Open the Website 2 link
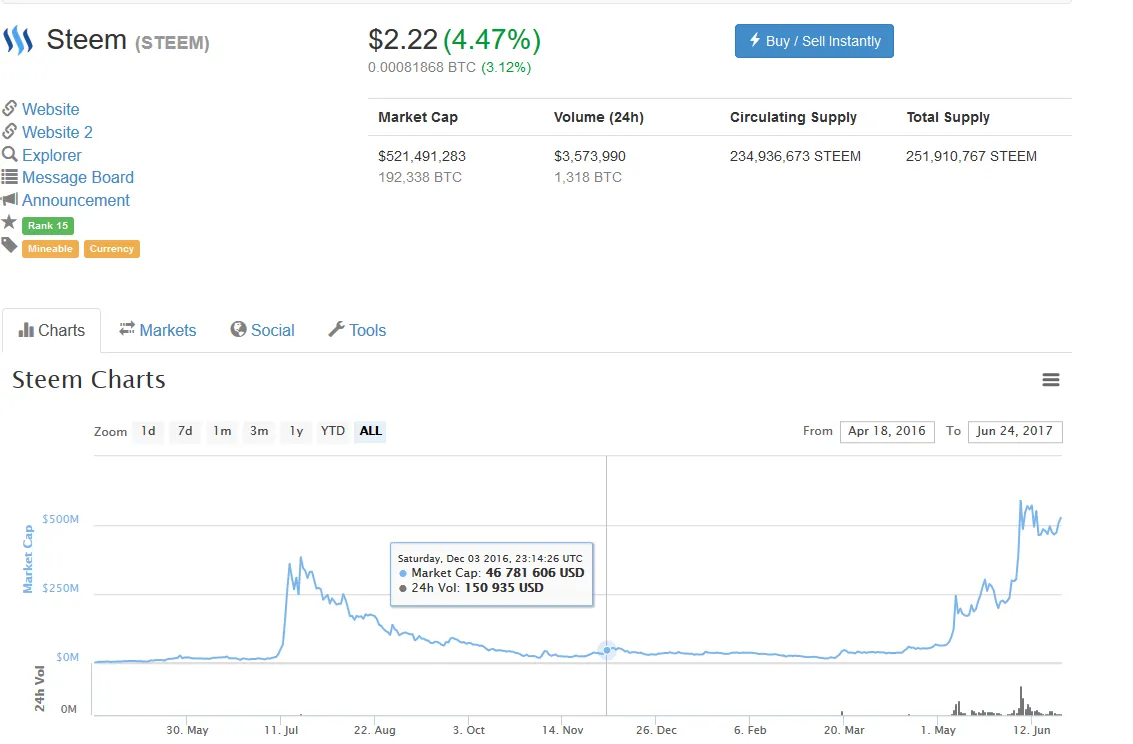1133x744 pixels. tap(57, 132)
